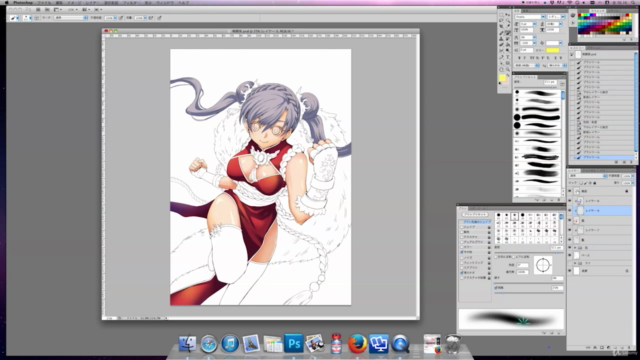Screen dimensions: 640x360
Task: Enable the シェイプ checkbox in Brush panel
Action: click(462, 227)
